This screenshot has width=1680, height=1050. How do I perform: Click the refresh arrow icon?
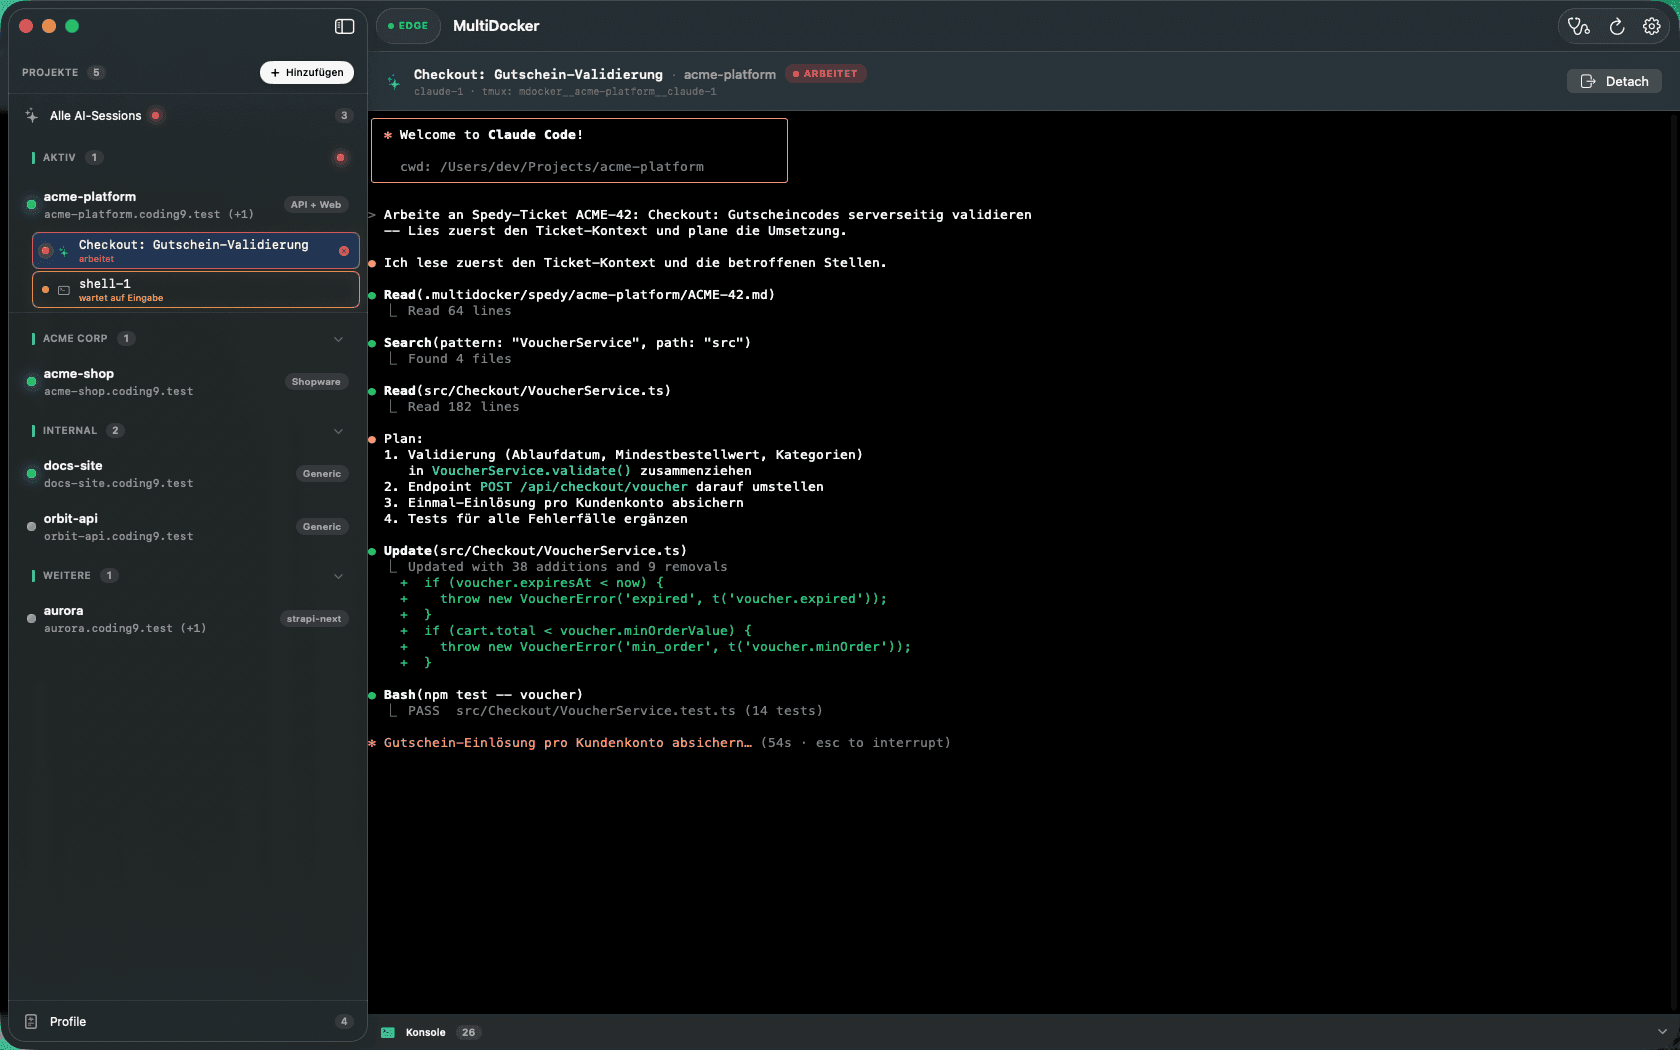(1616, 27)
